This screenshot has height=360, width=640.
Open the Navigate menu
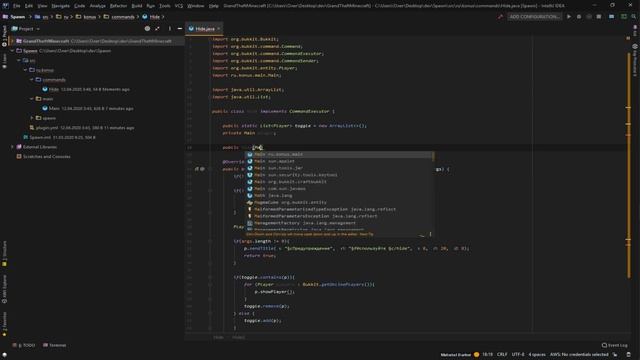click(60, 6)
